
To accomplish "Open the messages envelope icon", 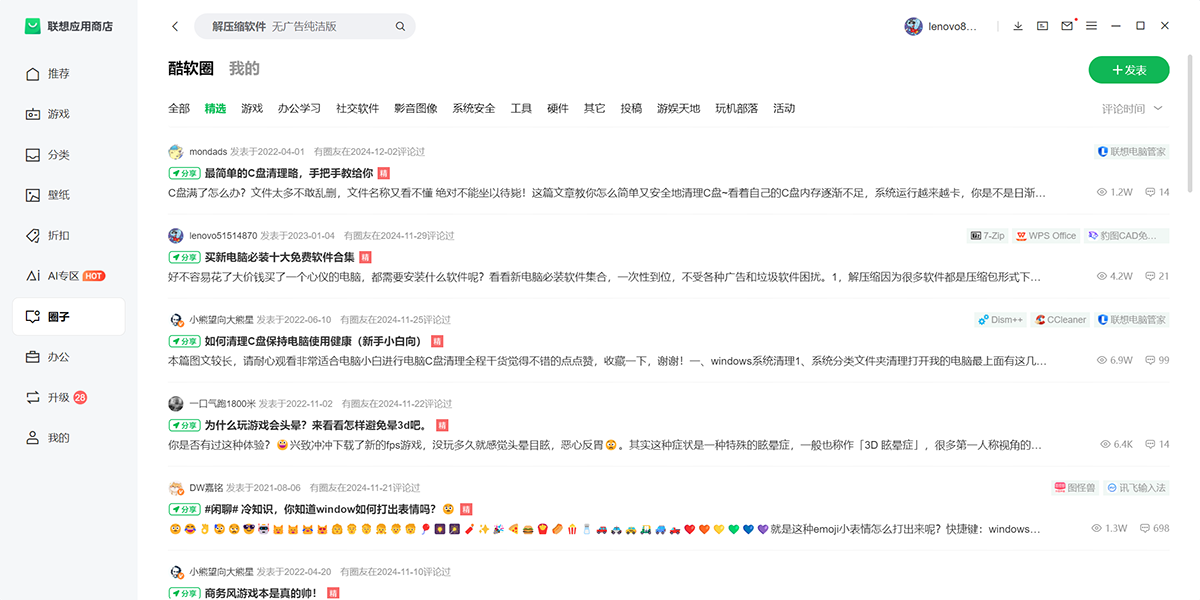I will pos(1067,26).
